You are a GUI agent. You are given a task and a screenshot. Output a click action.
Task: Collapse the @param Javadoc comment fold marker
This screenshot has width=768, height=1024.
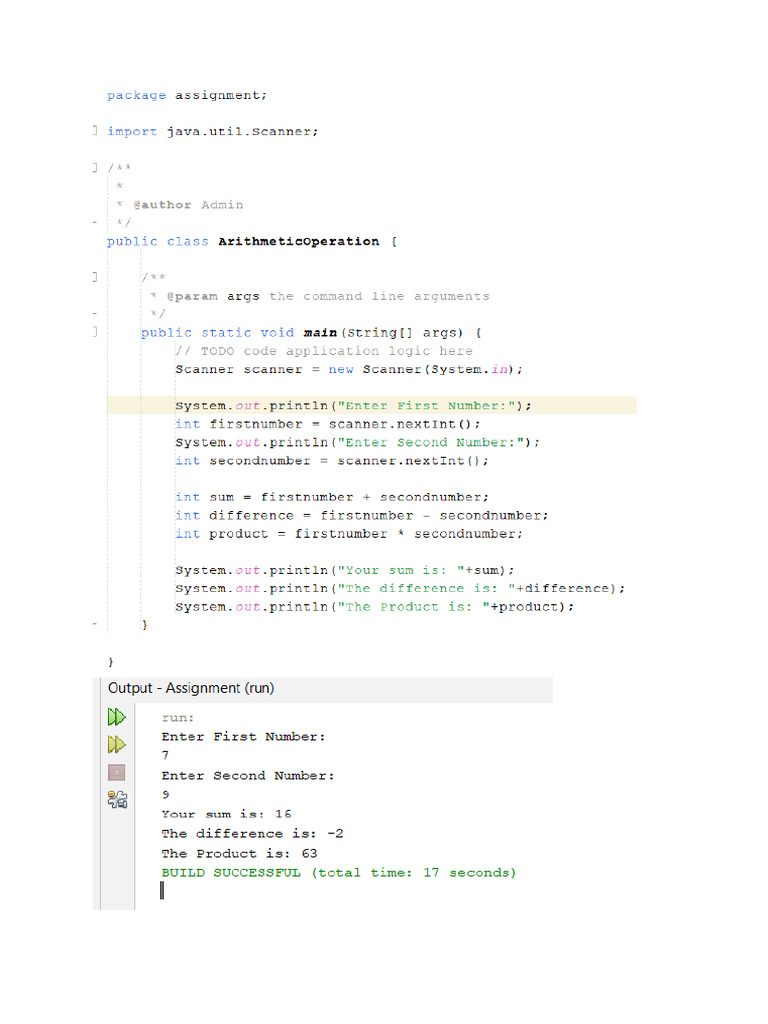[95, 277]
